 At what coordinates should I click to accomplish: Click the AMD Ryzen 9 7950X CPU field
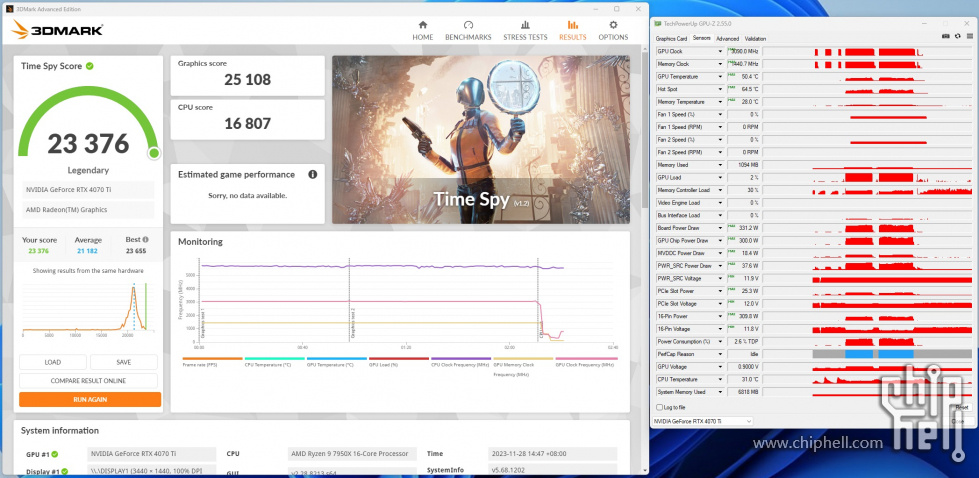pyautogui.click(x=353, y=454)
